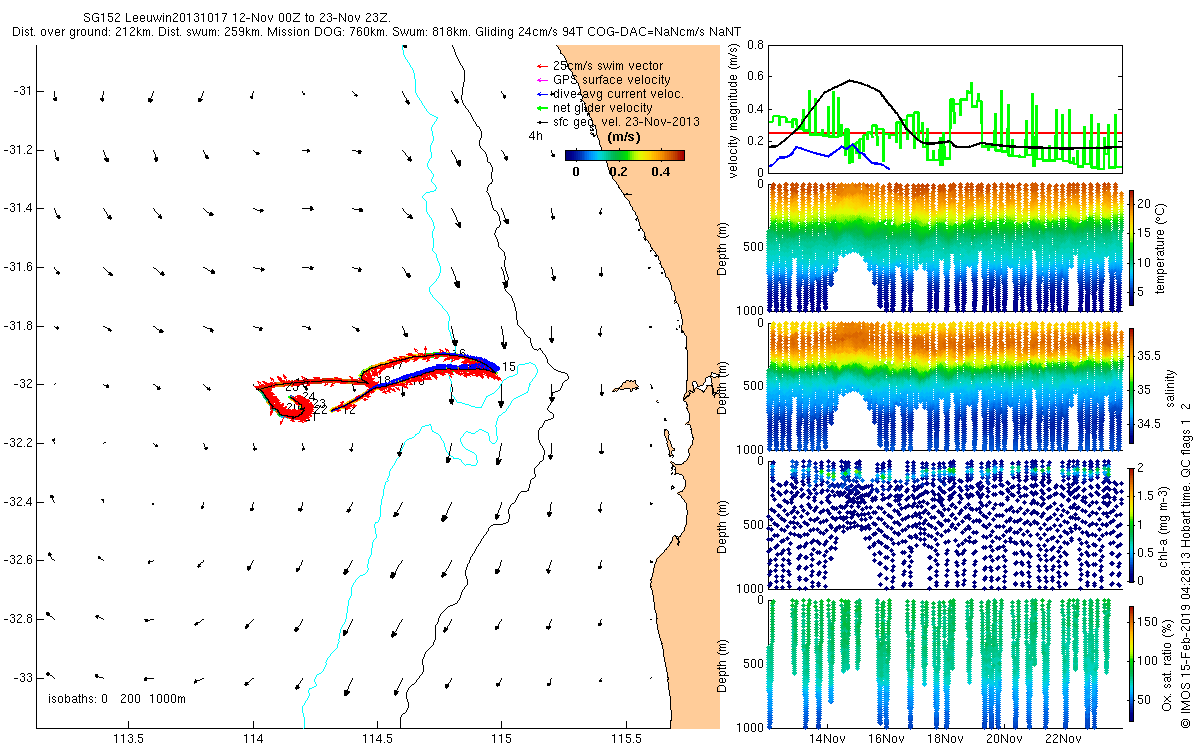Click the '-31' latitude tick label

(x=23, y=91)
